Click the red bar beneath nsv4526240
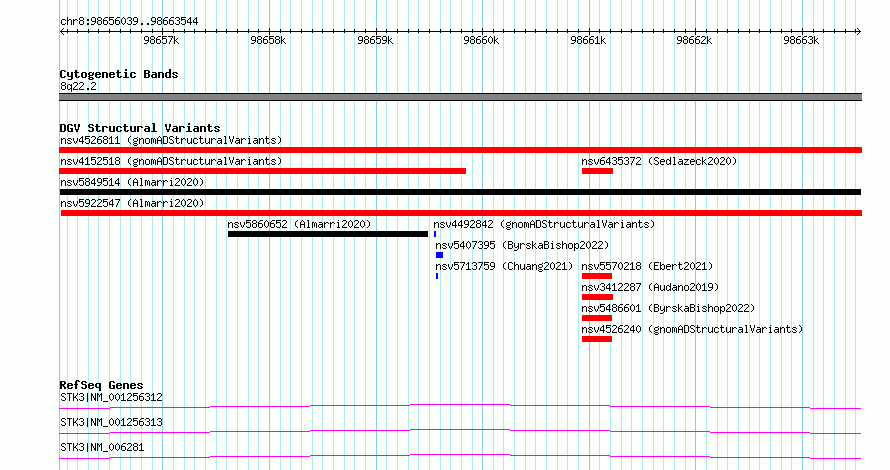Image resolution: width=890 pixels, height=470 pixels. point(597,339)
